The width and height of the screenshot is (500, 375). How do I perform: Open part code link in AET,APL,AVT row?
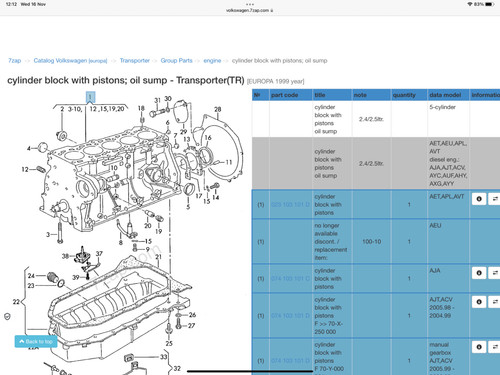(x=290, y=204)
